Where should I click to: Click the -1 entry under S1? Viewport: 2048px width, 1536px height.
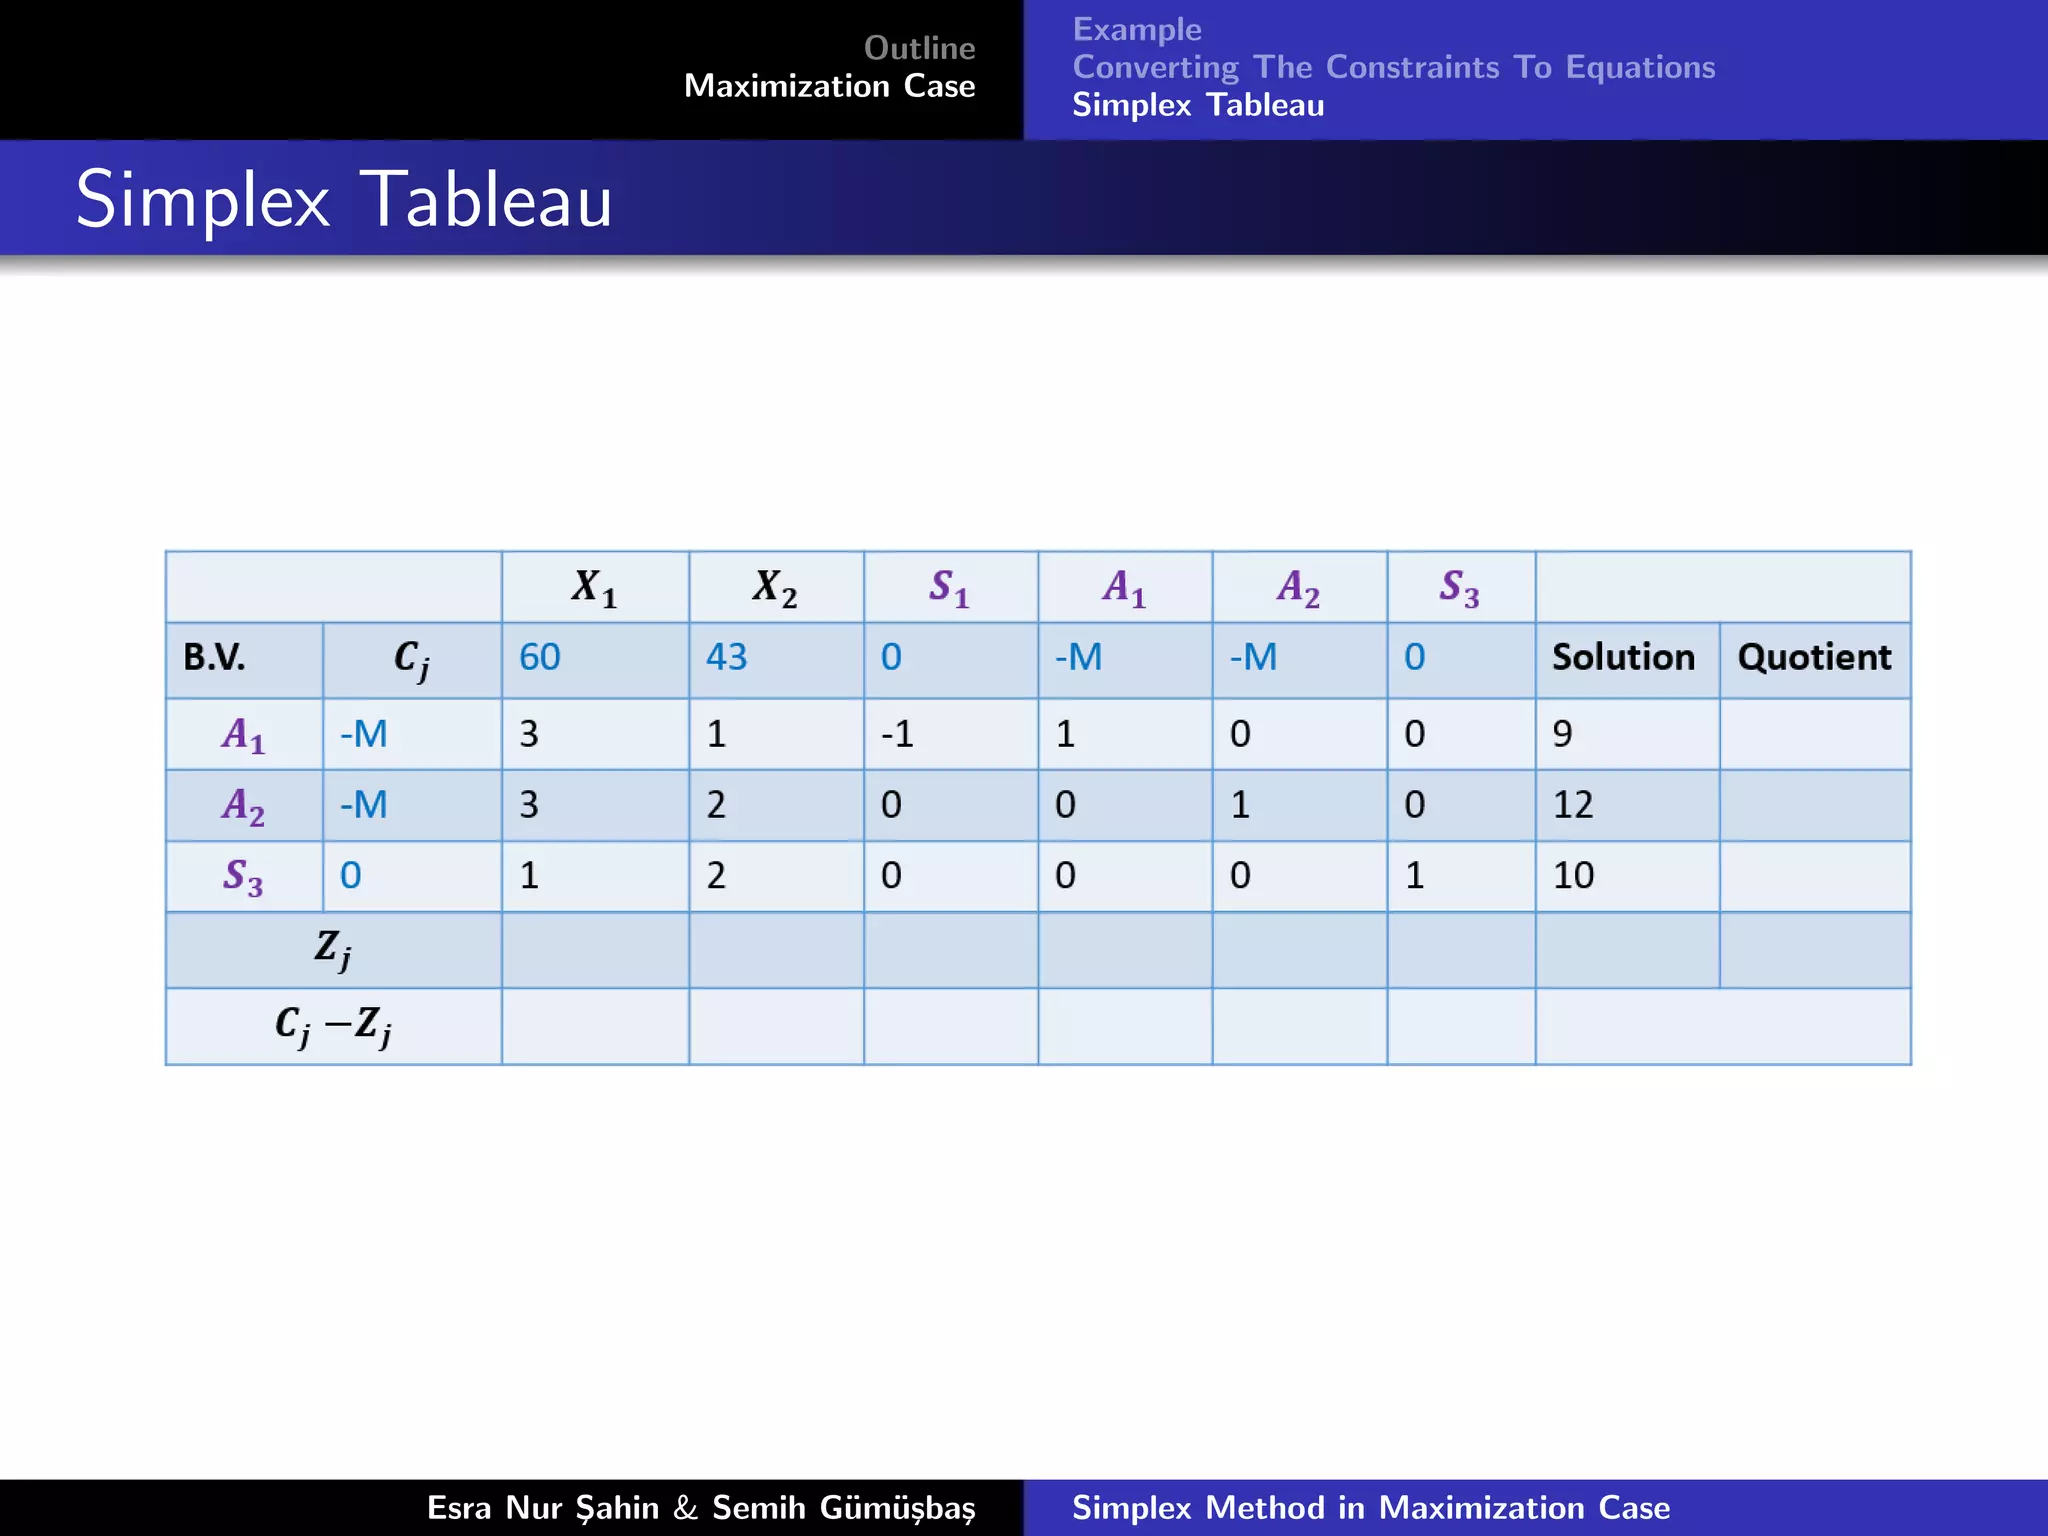897,734
